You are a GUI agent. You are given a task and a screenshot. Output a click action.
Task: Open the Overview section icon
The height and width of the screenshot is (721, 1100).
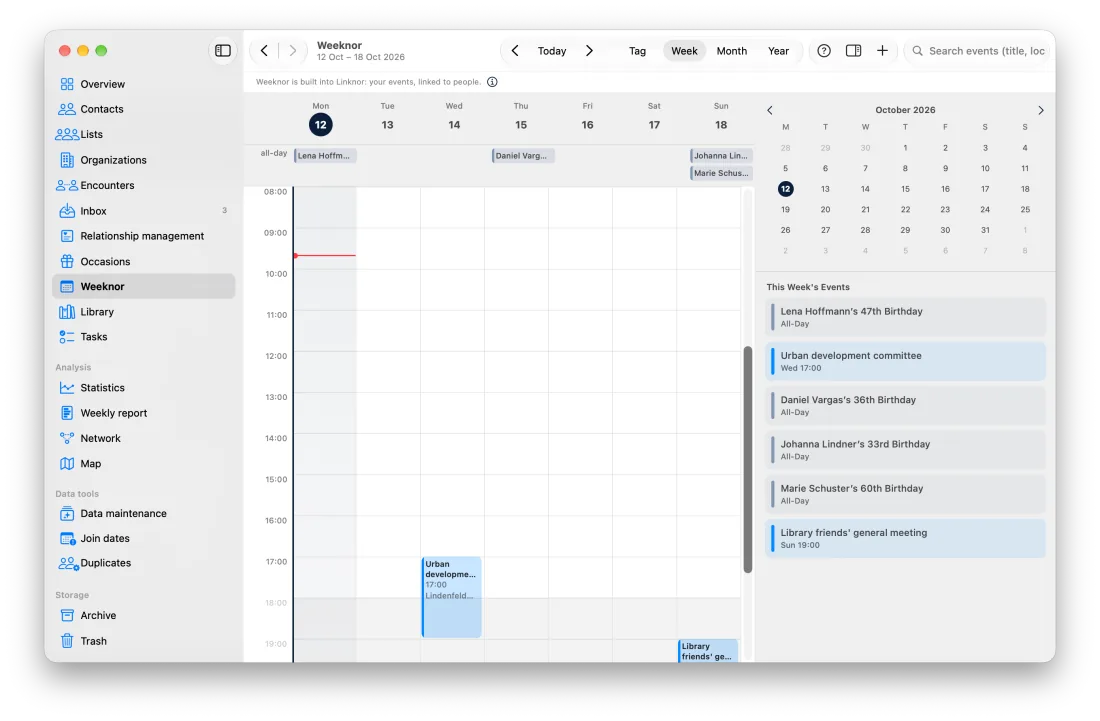67,84
